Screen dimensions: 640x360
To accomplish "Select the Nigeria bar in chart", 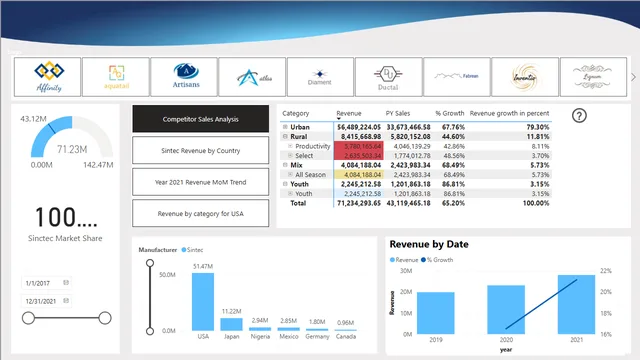I will click(260, 329).
